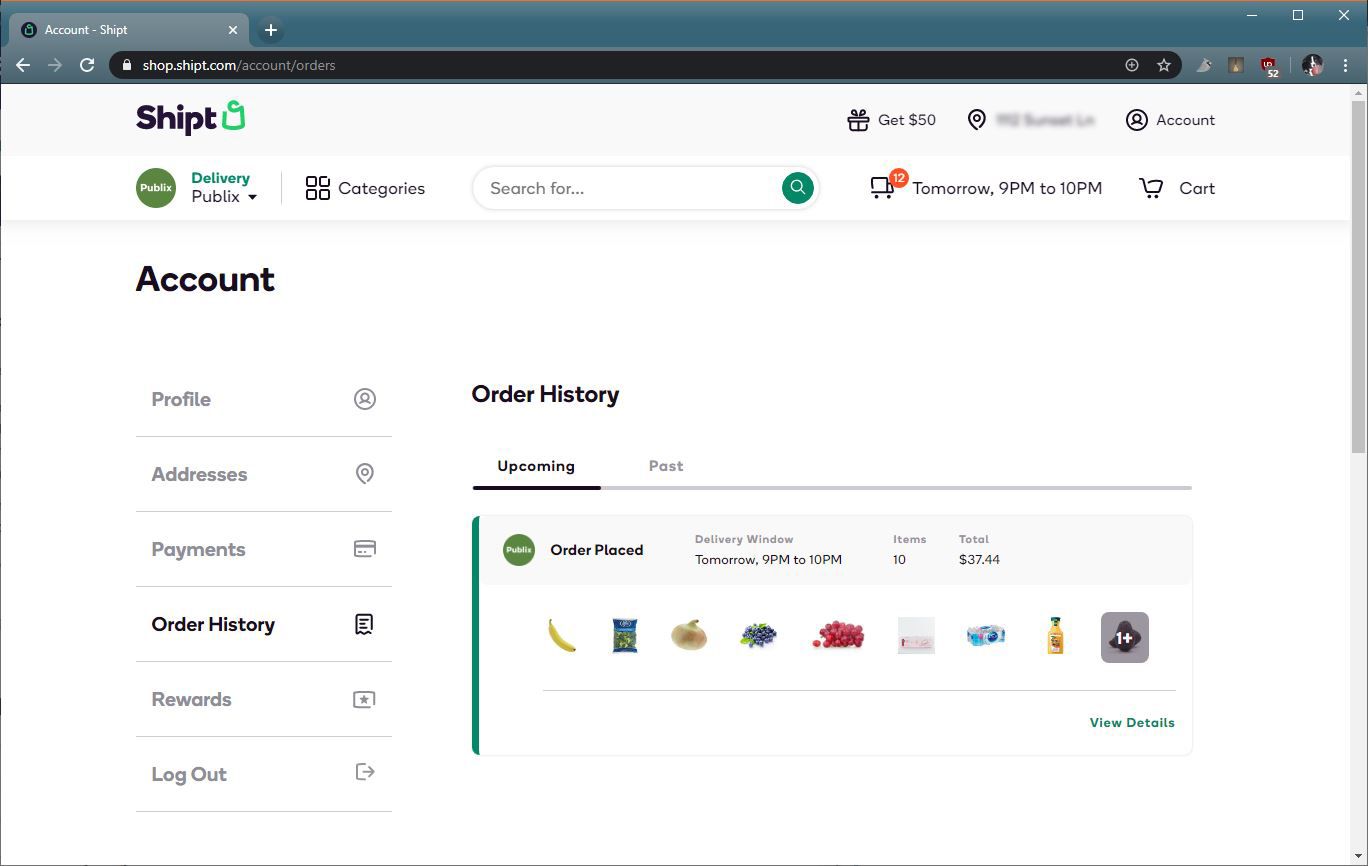This screenshot has height=866, width=1368.
Task: Click the Log Out arrow icon
Action: [365, 772]
